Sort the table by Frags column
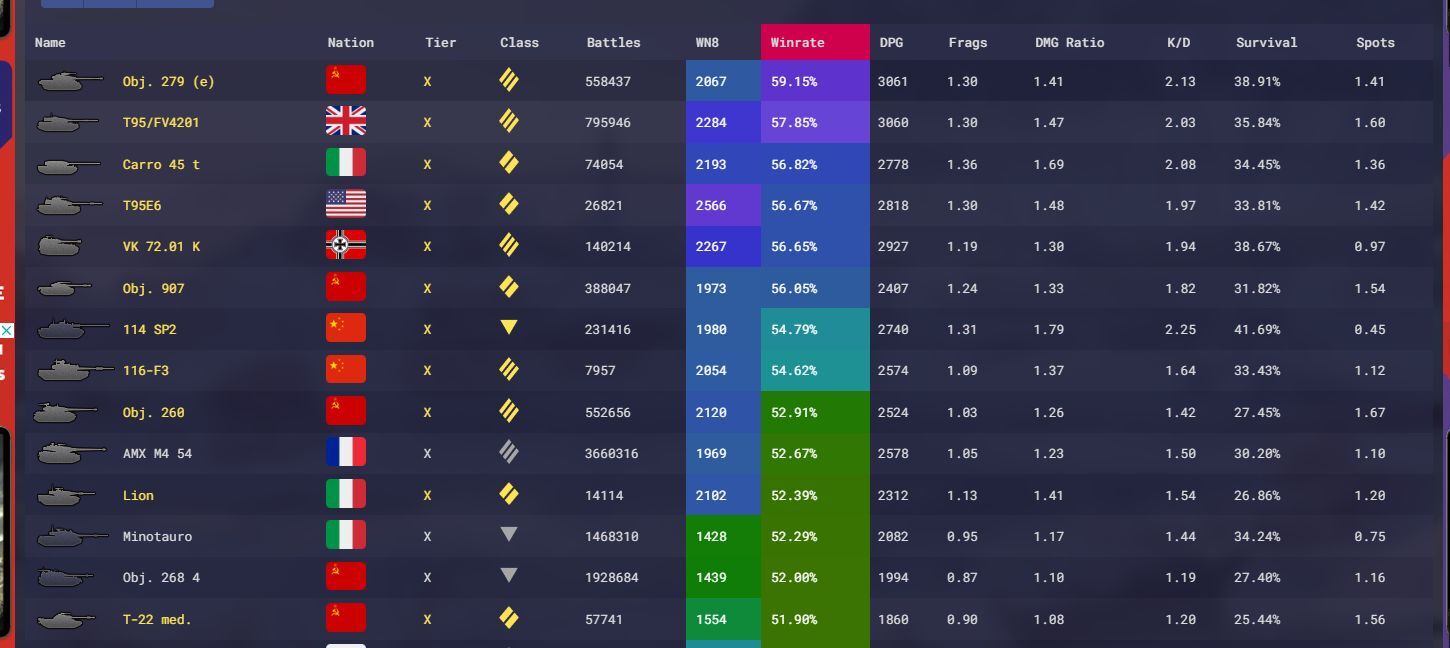The height and width of the screenshot is (648, 1450). [968, 42]
